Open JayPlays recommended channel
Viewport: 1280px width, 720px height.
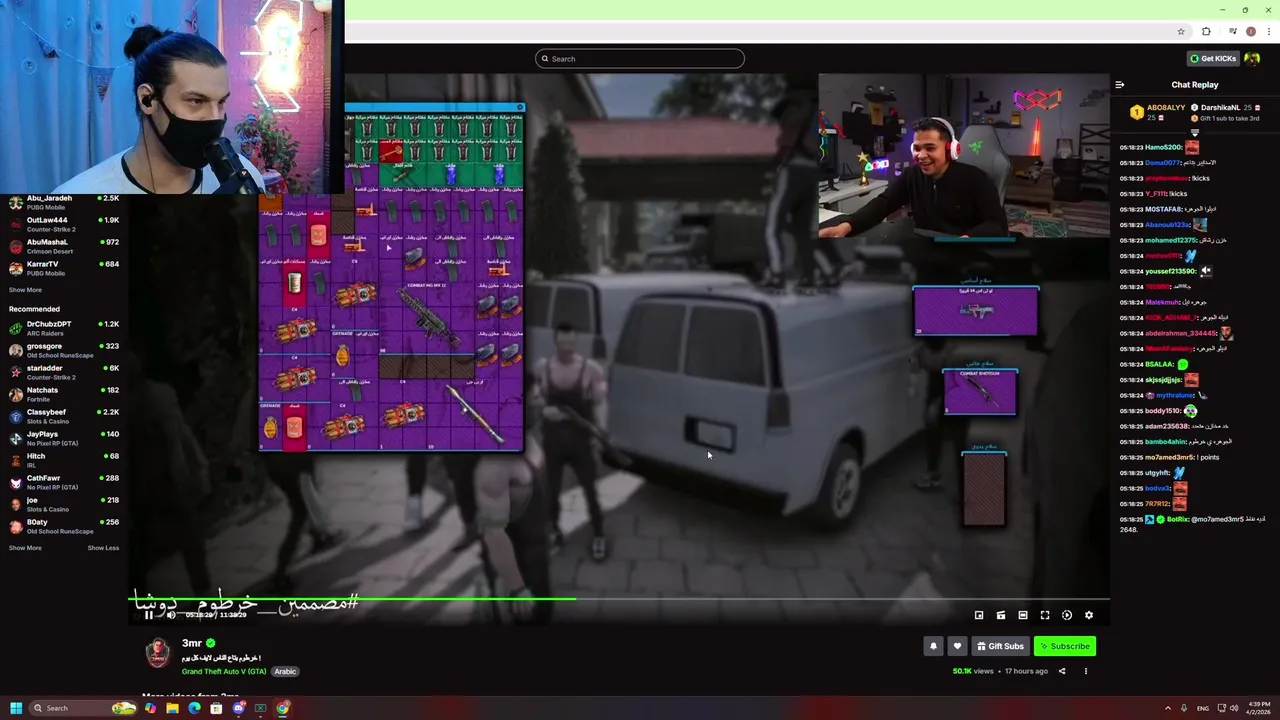64,438
